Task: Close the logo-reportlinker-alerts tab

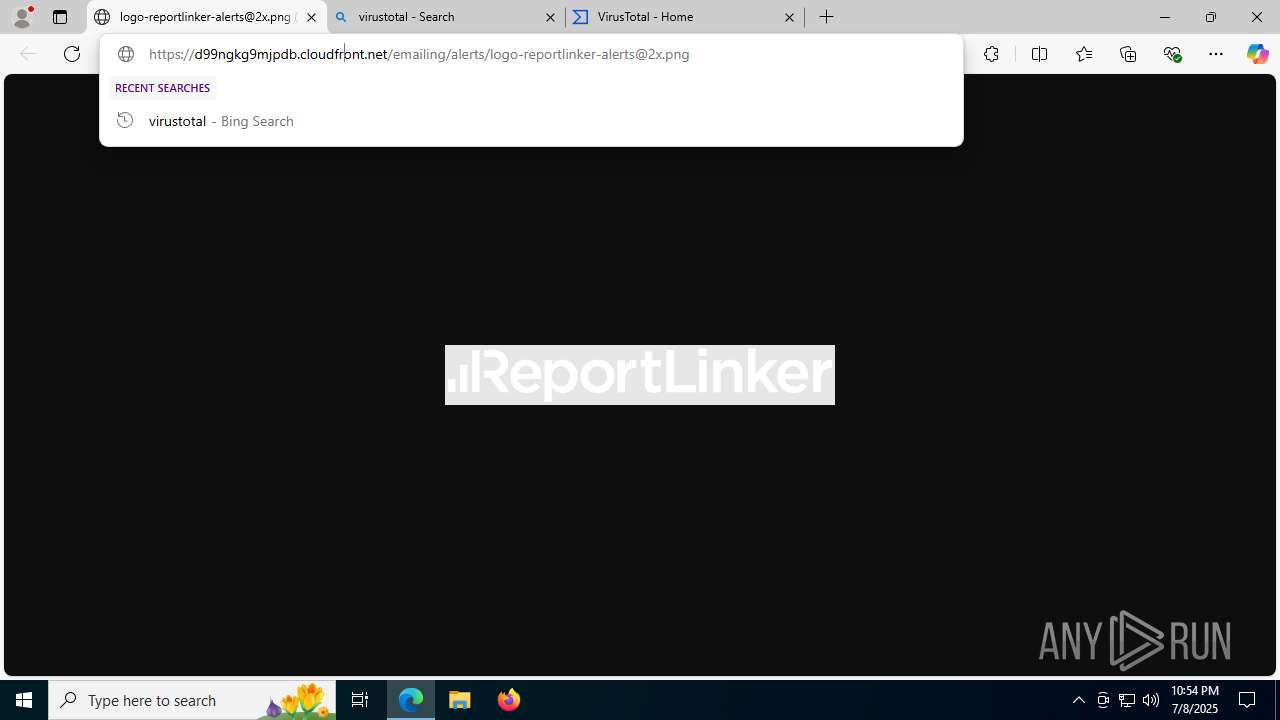Action: click(311, 17)
